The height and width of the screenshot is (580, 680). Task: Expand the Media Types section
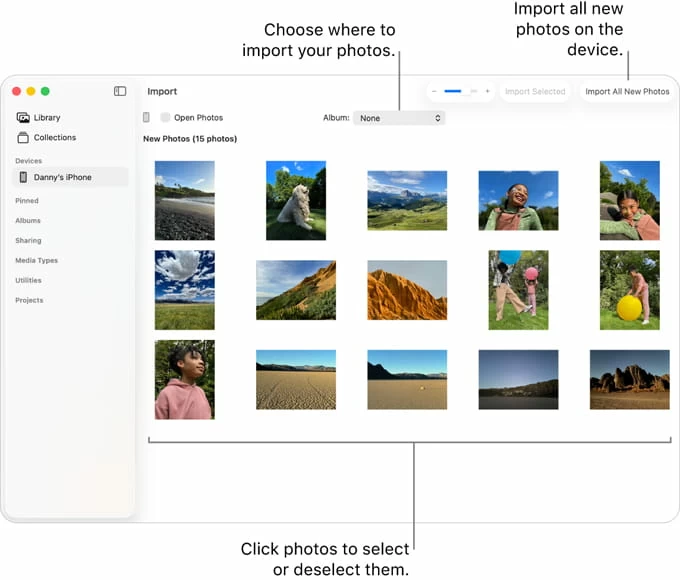coord(36,260)
